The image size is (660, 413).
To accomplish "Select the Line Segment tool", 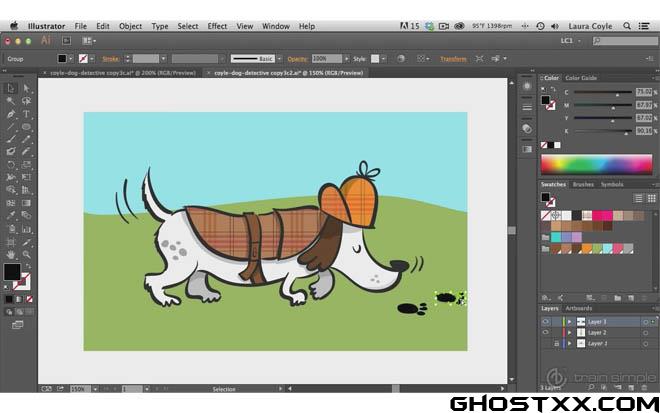I will click(x=11, y=127).
